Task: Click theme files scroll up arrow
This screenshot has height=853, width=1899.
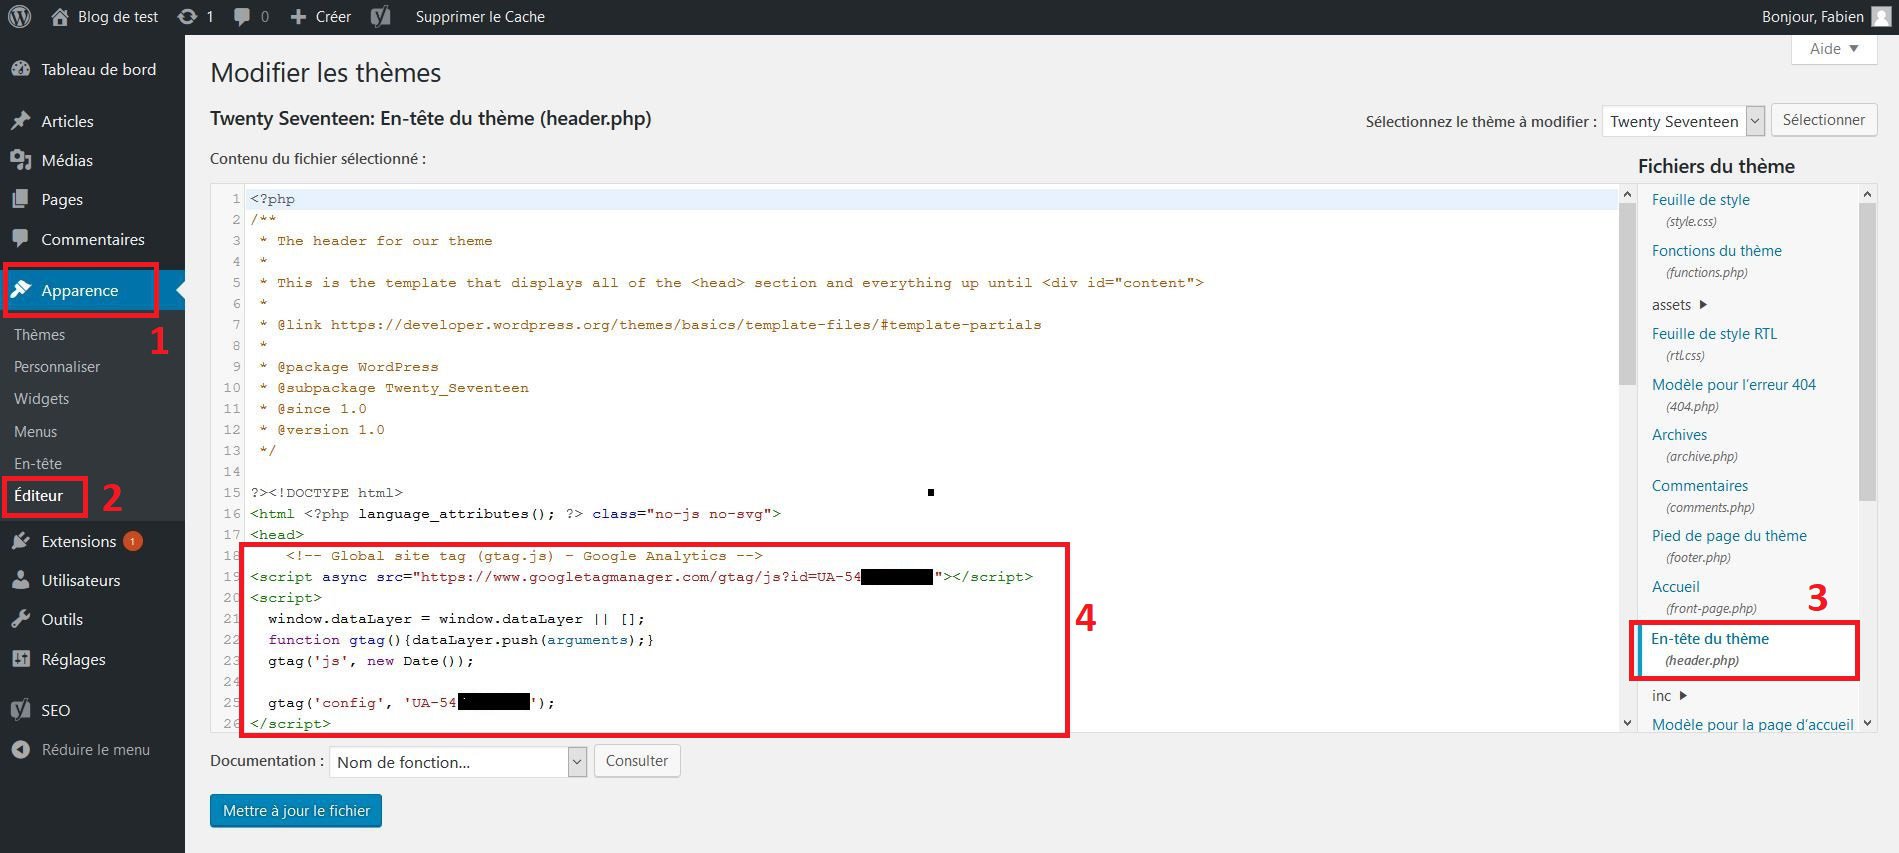Action: 1867,194
